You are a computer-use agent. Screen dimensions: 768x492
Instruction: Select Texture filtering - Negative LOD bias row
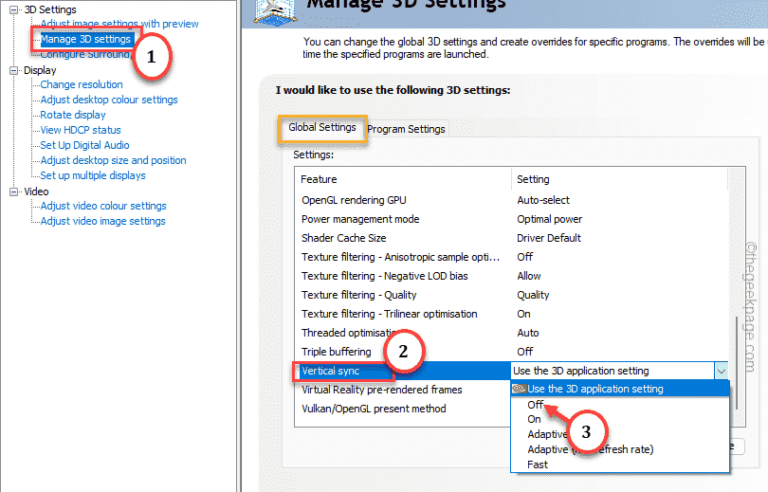511,276
